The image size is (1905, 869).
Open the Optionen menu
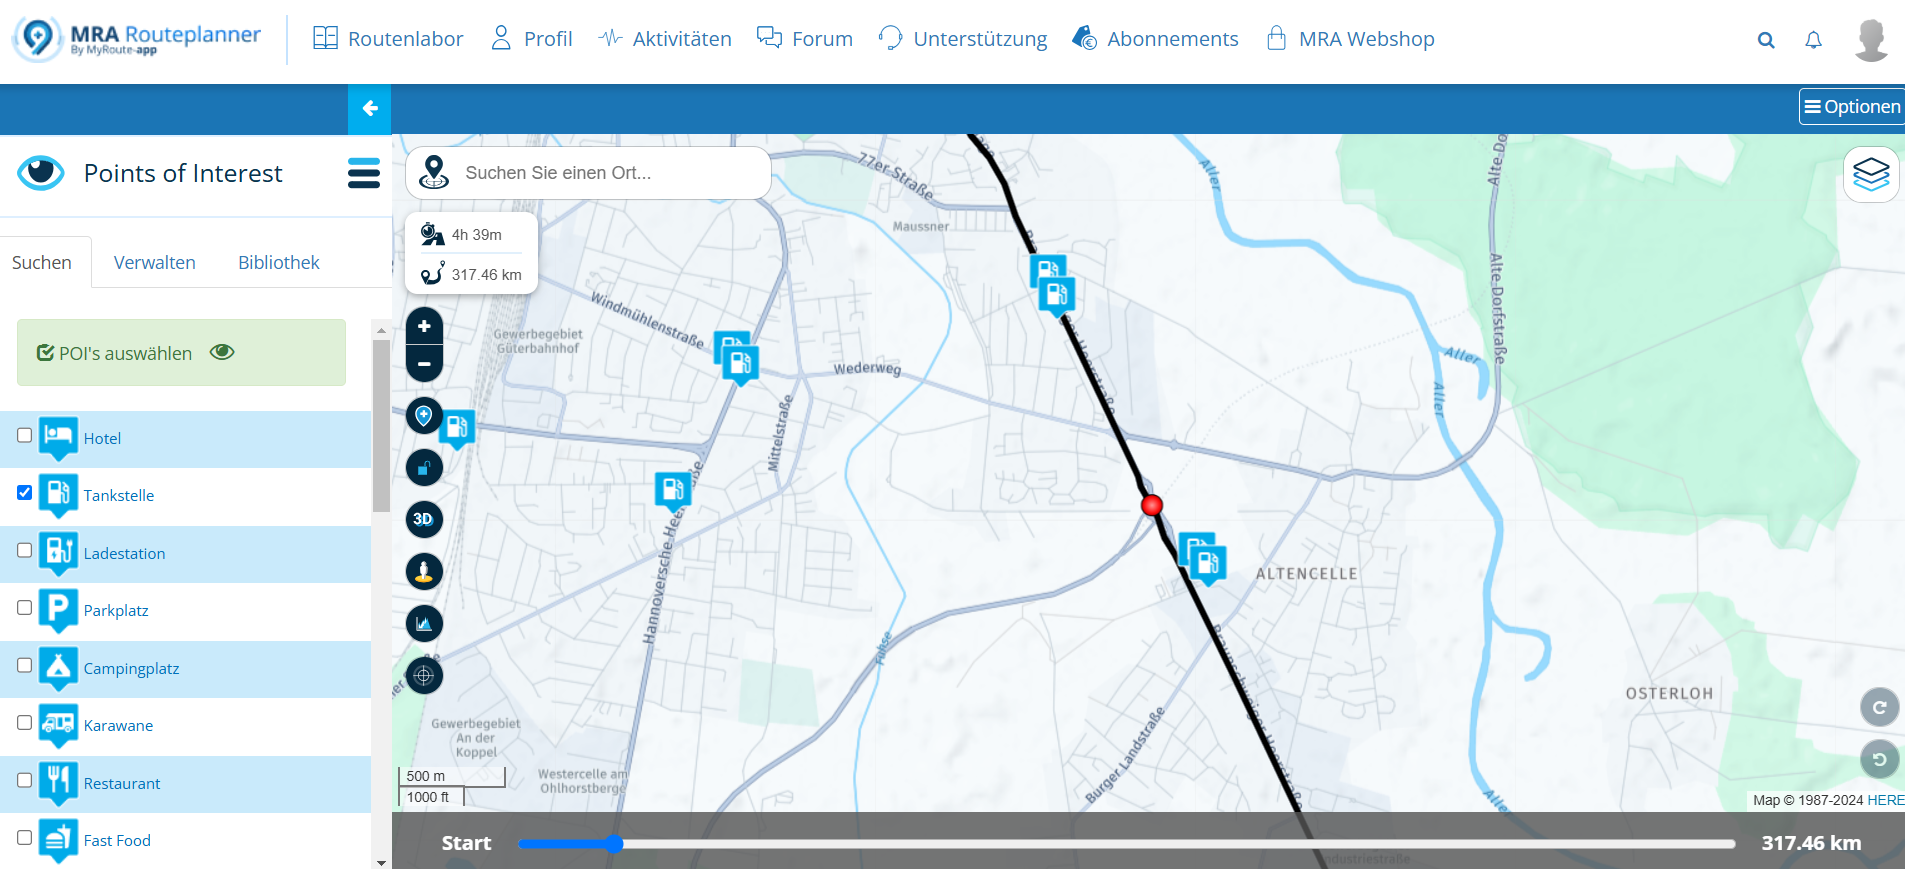(x=1851, y=107)
